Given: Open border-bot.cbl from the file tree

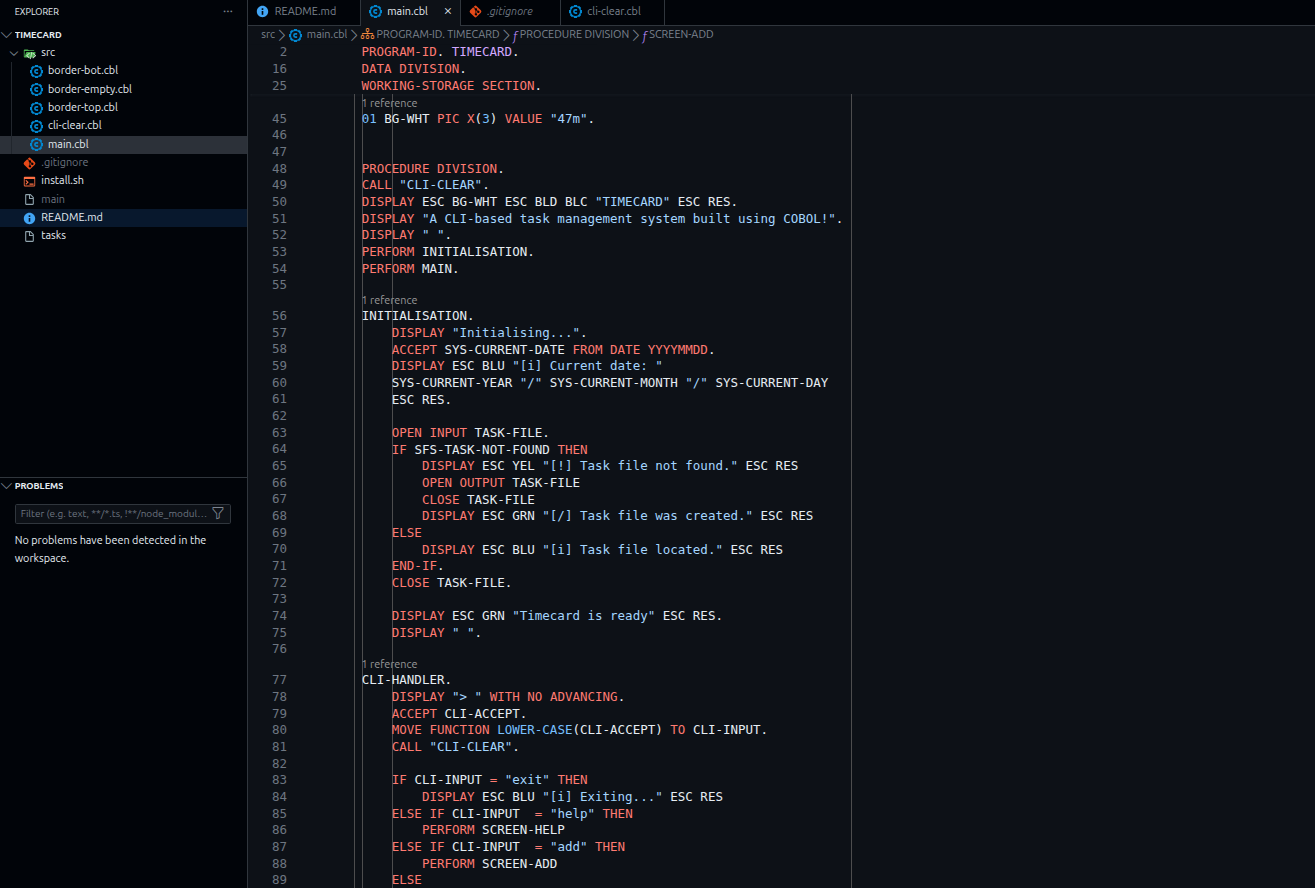Looking at the screenshot, I should pyautogui.click(x=82, y=71).
